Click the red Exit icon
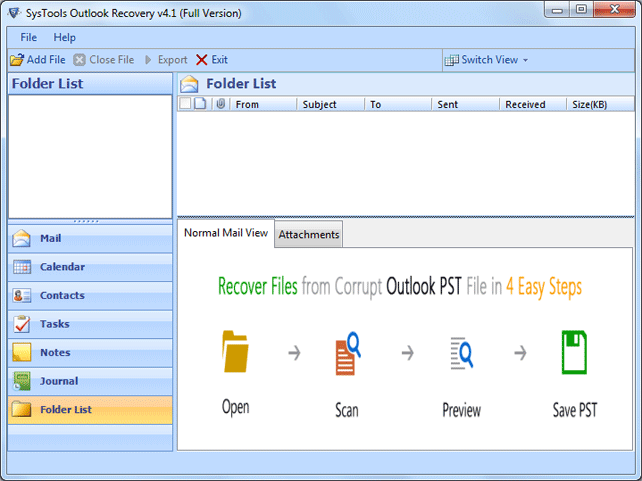Viewport: 642px width, 481px height. point(202,60)
